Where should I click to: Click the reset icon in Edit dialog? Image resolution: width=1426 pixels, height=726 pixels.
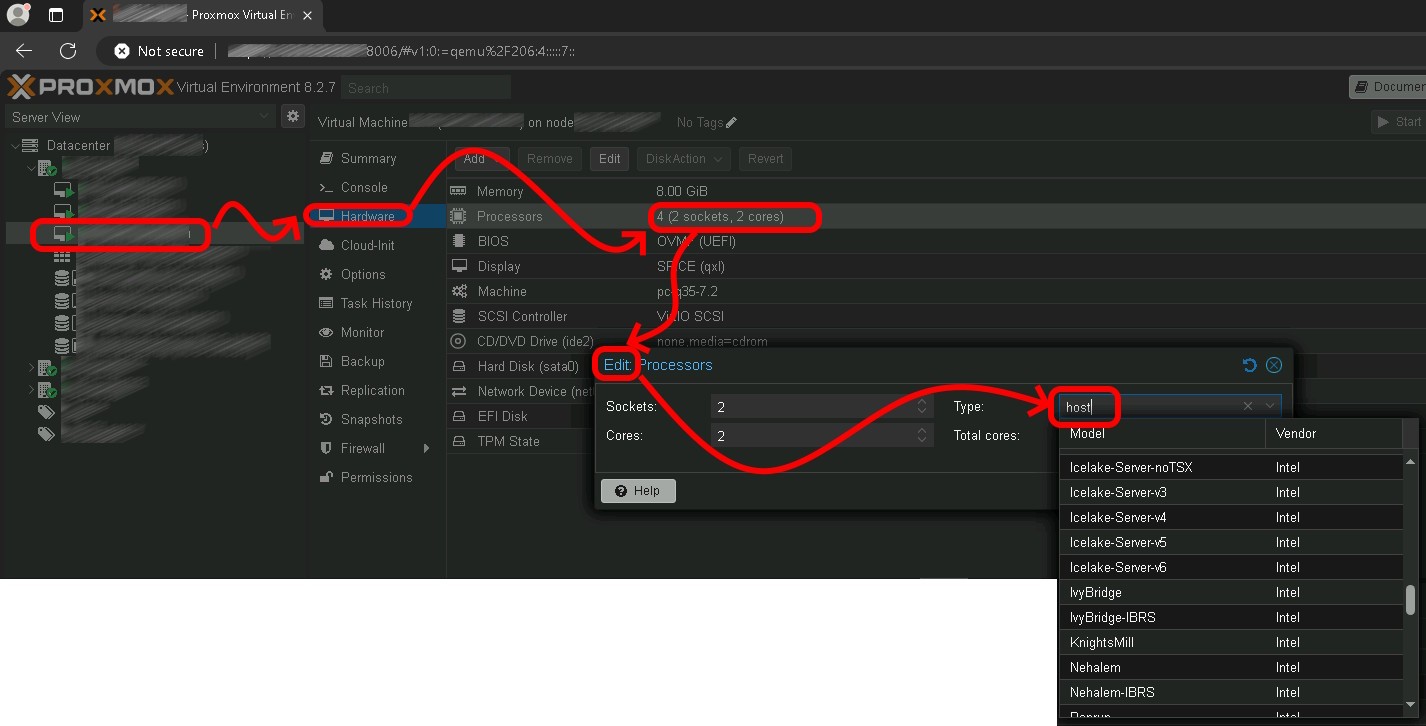coord(1249,365)
